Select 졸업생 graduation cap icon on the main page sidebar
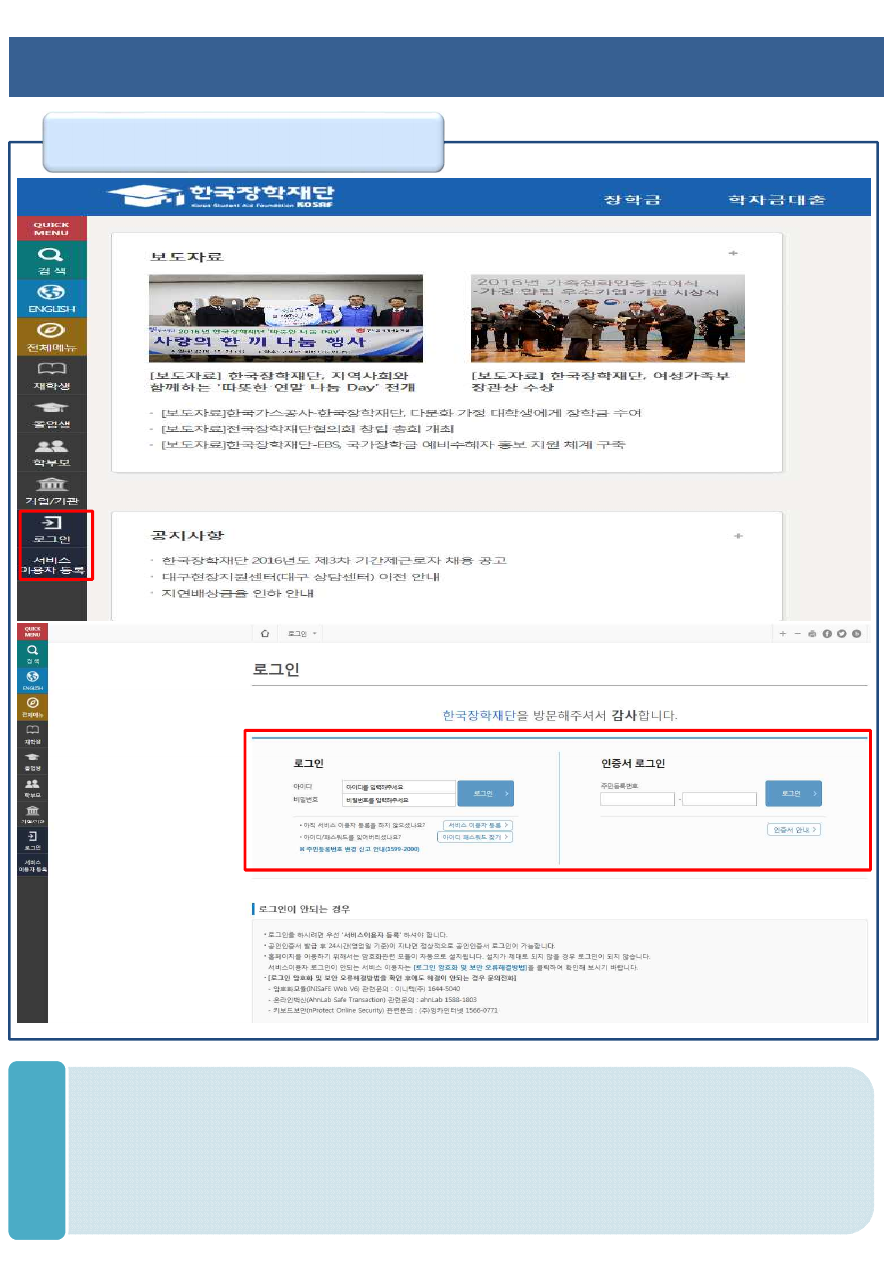The height and width of the screenshot is (1262, 893). point(52,414)
